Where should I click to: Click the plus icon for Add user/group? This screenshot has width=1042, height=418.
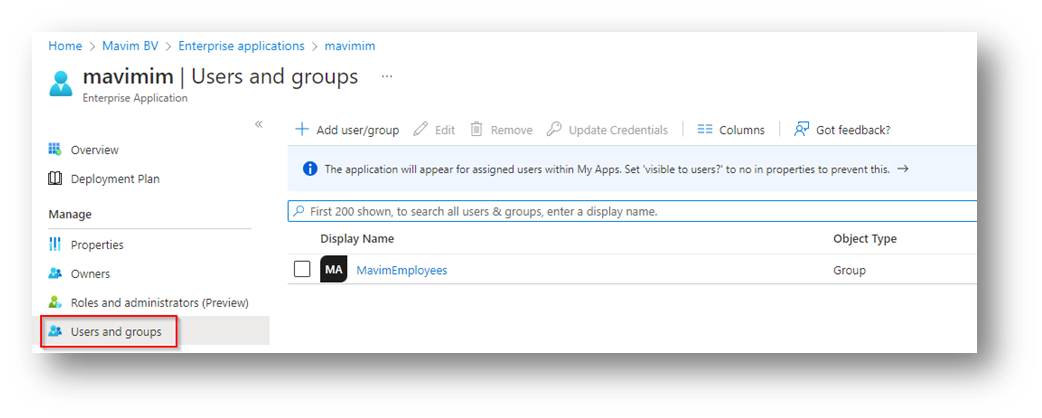302,130
